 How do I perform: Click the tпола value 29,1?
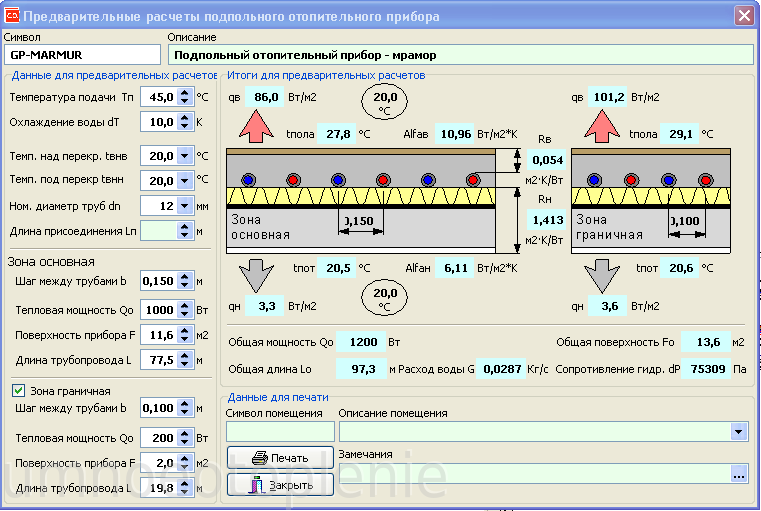679,134
